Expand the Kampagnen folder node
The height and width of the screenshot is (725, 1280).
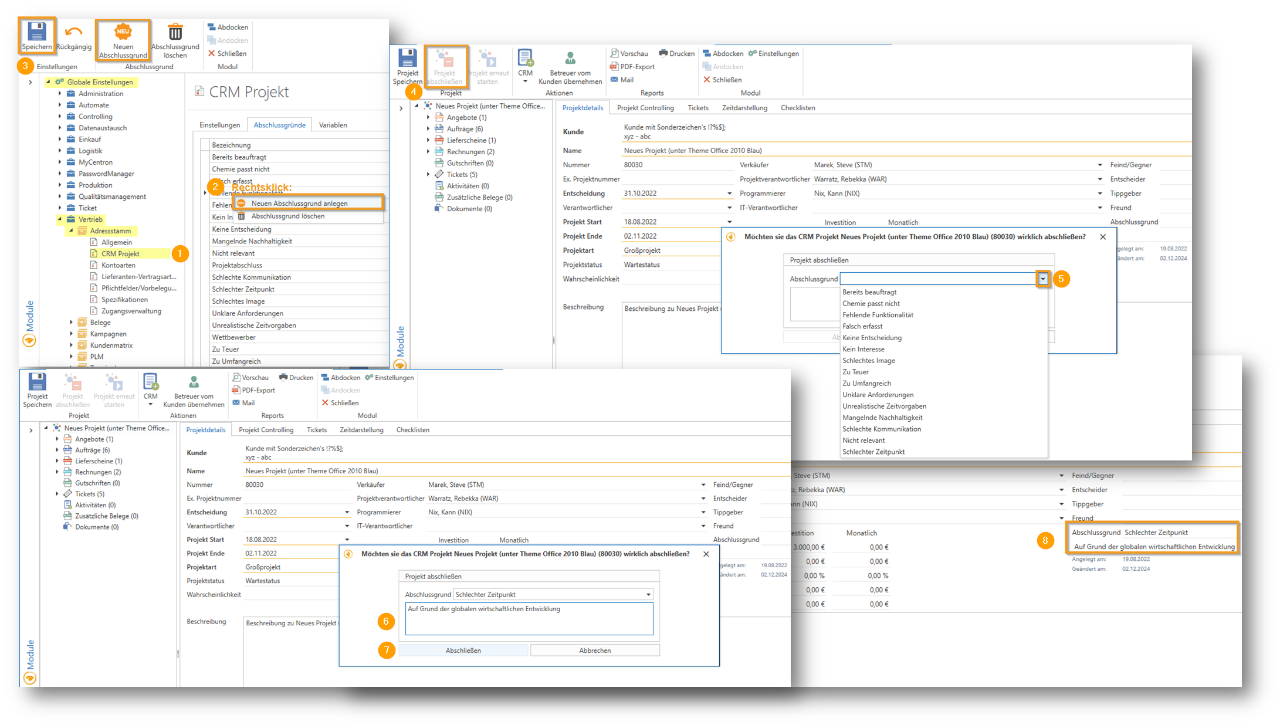71,334
